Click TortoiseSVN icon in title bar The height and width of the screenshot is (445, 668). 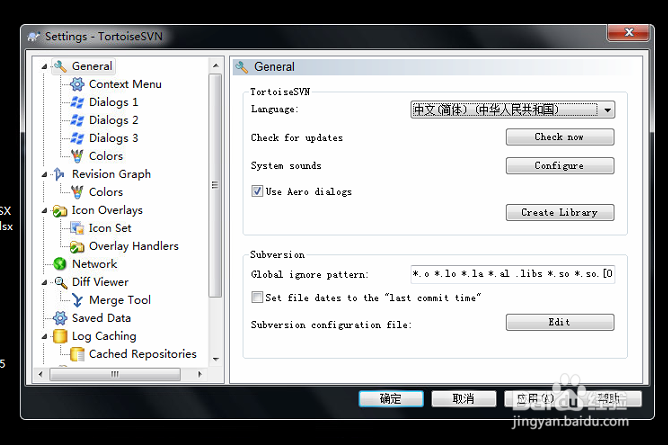click(x=34, y=37)
